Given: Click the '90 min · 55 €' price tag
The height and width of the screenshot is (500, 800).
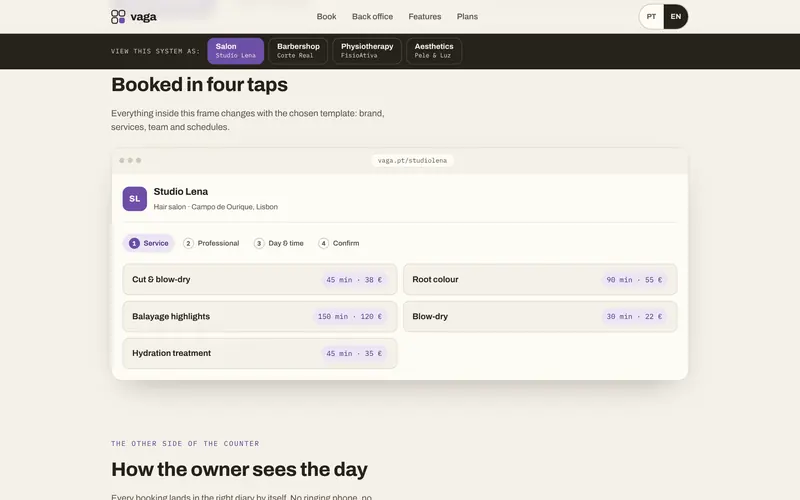Looking at the screenshot, I should (634, 280).
